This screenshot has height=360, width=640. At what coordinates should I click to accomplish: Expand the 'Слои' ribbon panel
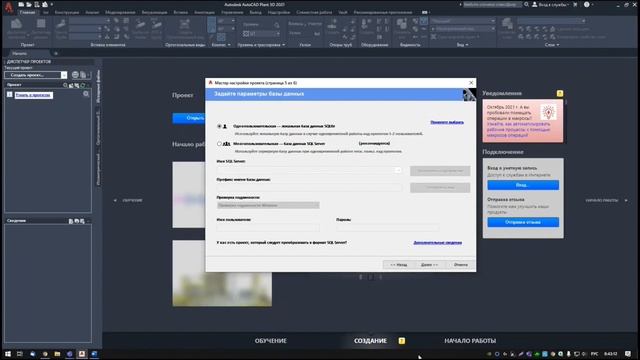coord(551,45)
